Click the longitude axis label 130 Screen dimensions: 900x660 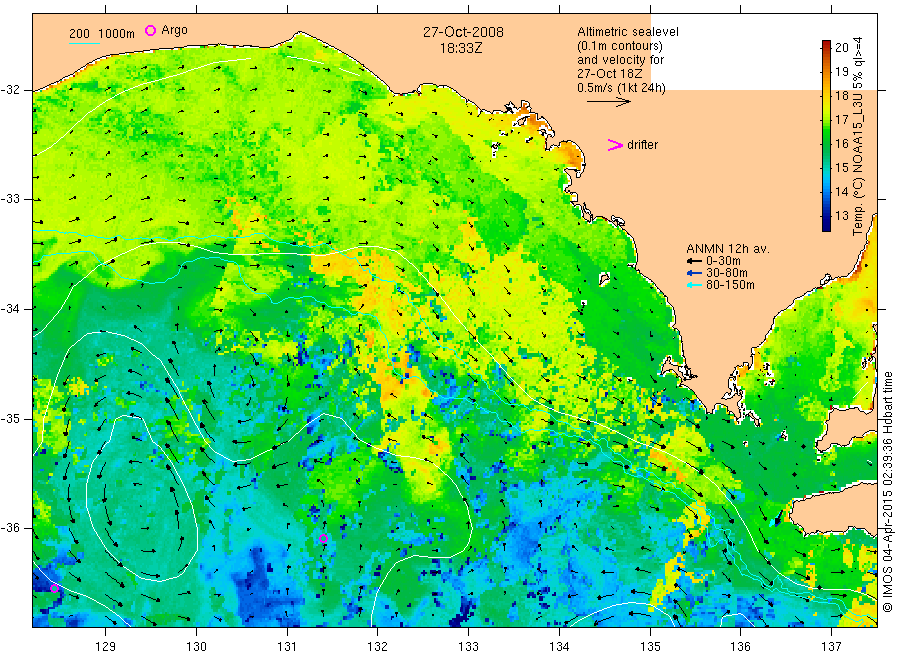pos(196,647)
